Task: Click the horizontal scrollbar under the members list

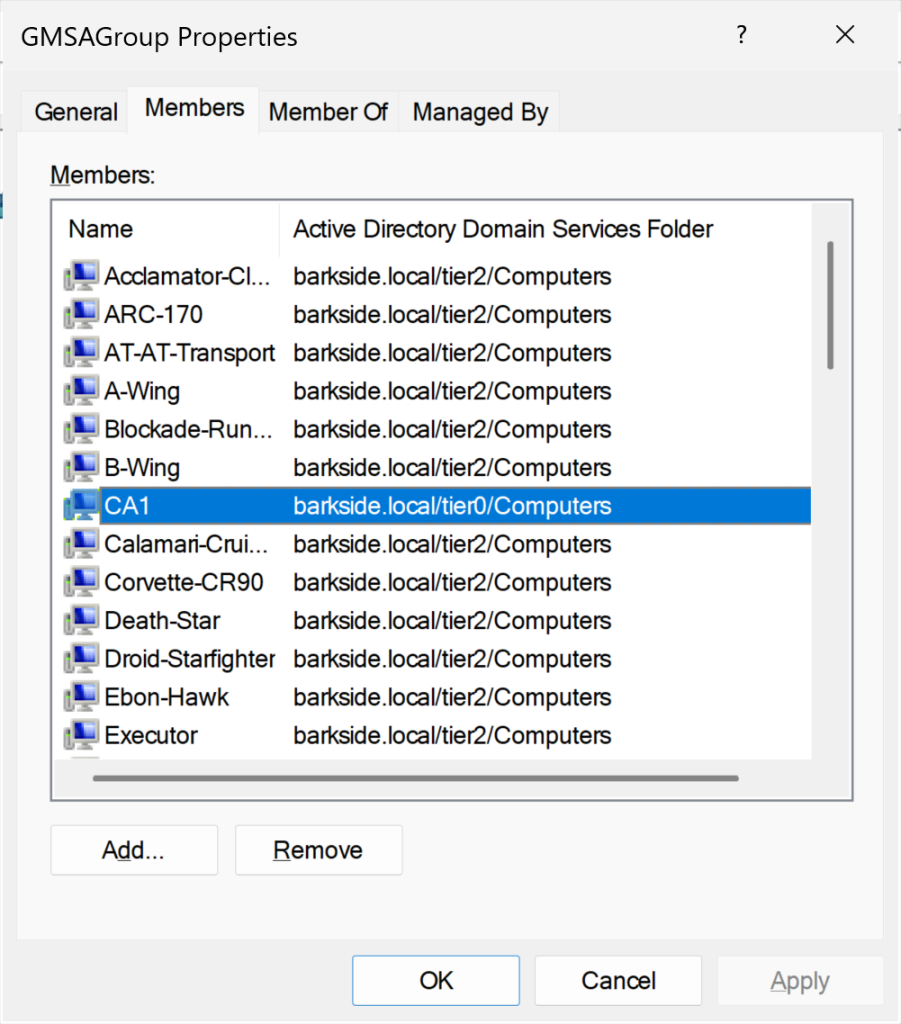Action: coord(415,777)
